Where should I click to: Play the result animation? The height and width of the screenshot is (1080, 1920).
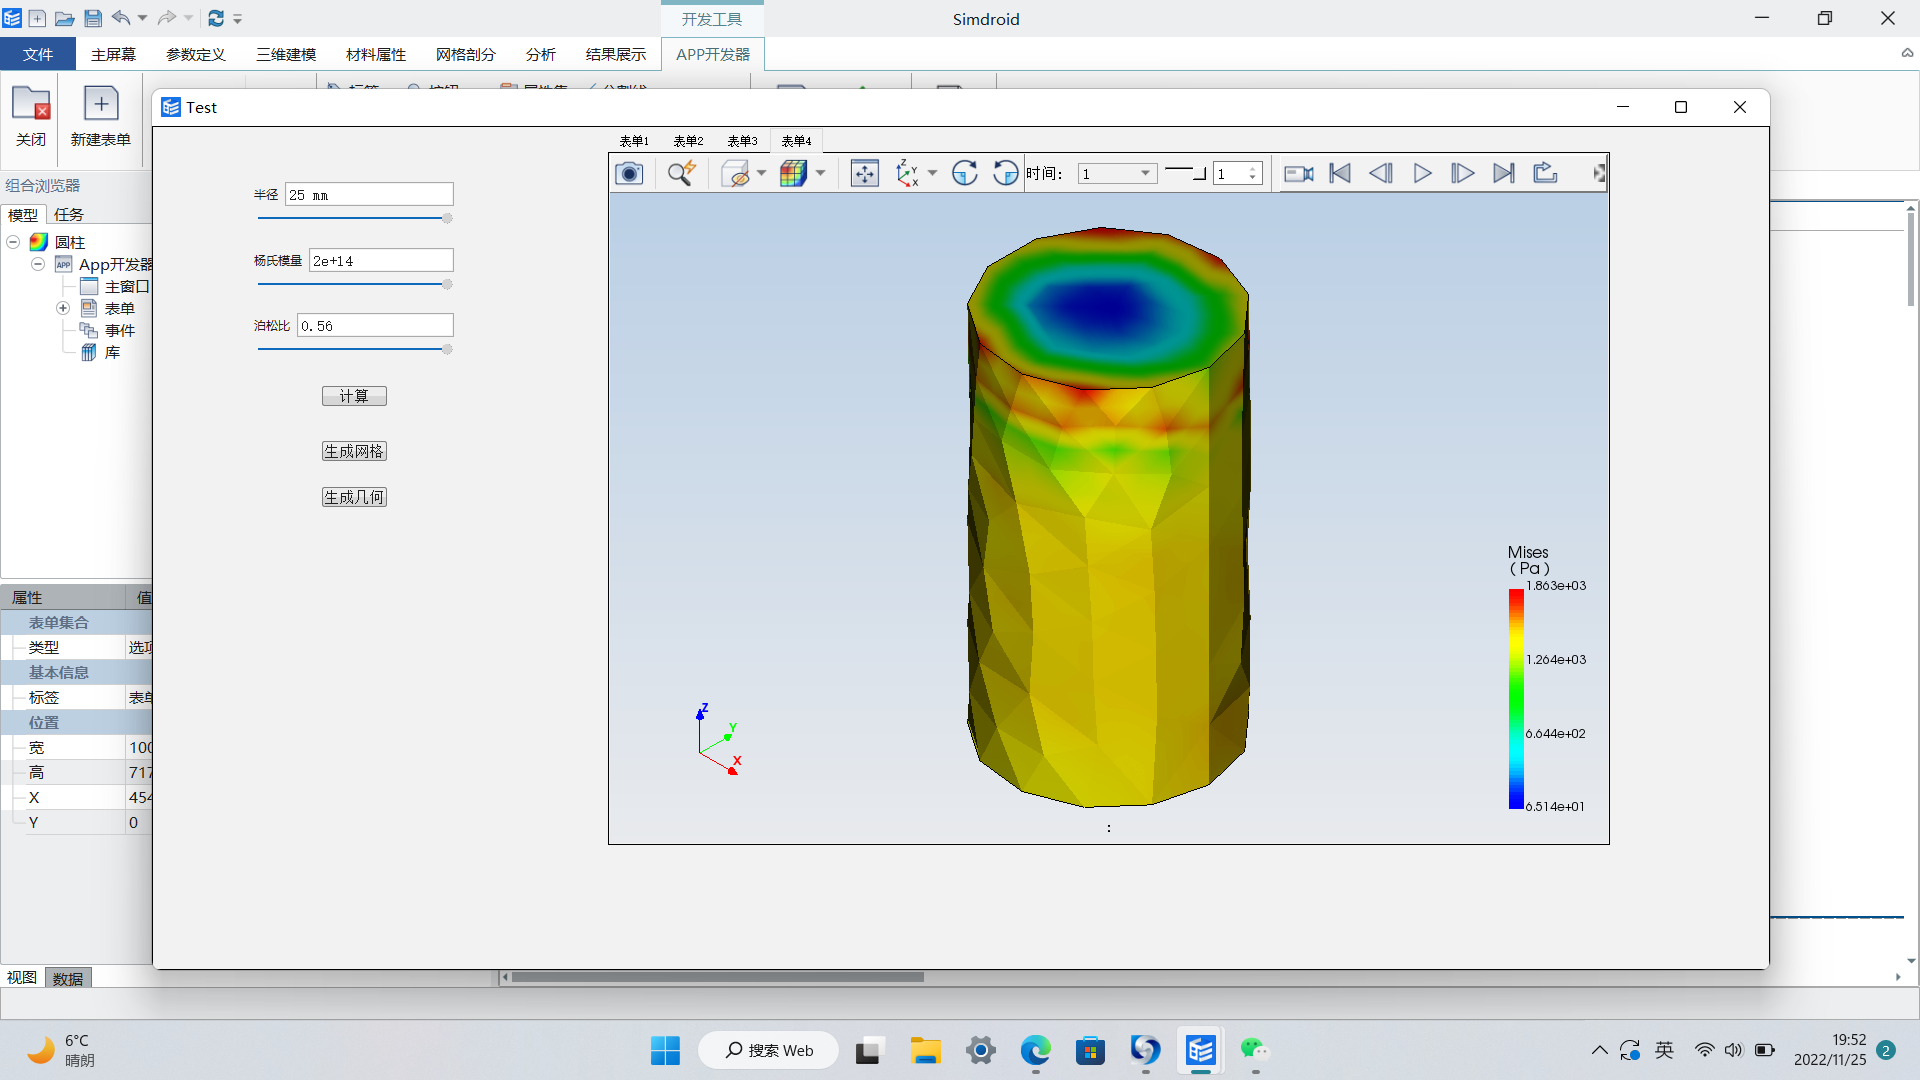[1422, 174]
